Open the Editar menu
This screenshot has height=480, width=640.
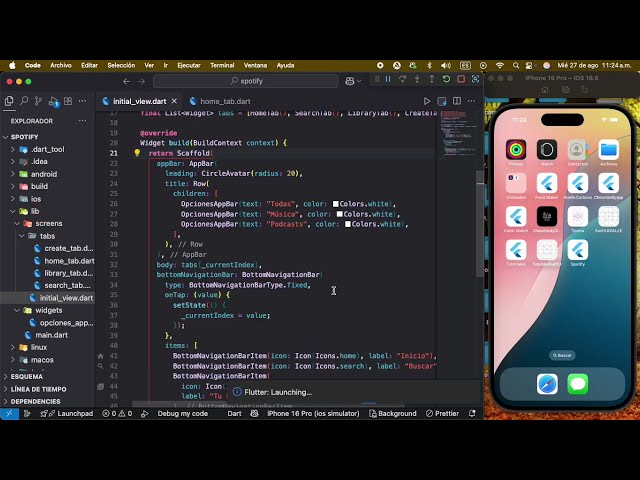click(89, 65)
